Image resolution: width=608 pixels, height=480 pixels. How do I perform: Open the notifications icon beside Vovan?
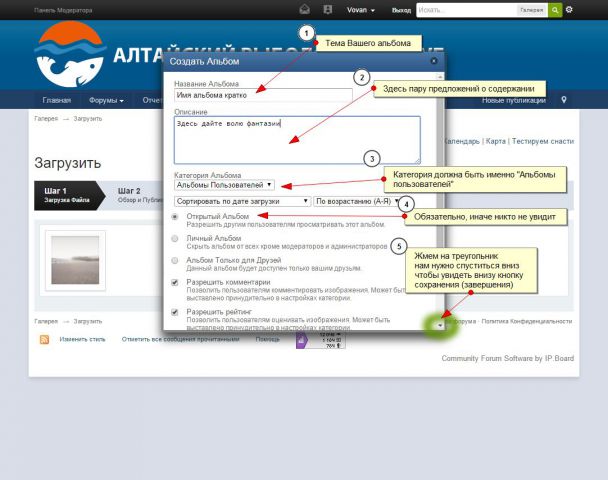(327, 10)
